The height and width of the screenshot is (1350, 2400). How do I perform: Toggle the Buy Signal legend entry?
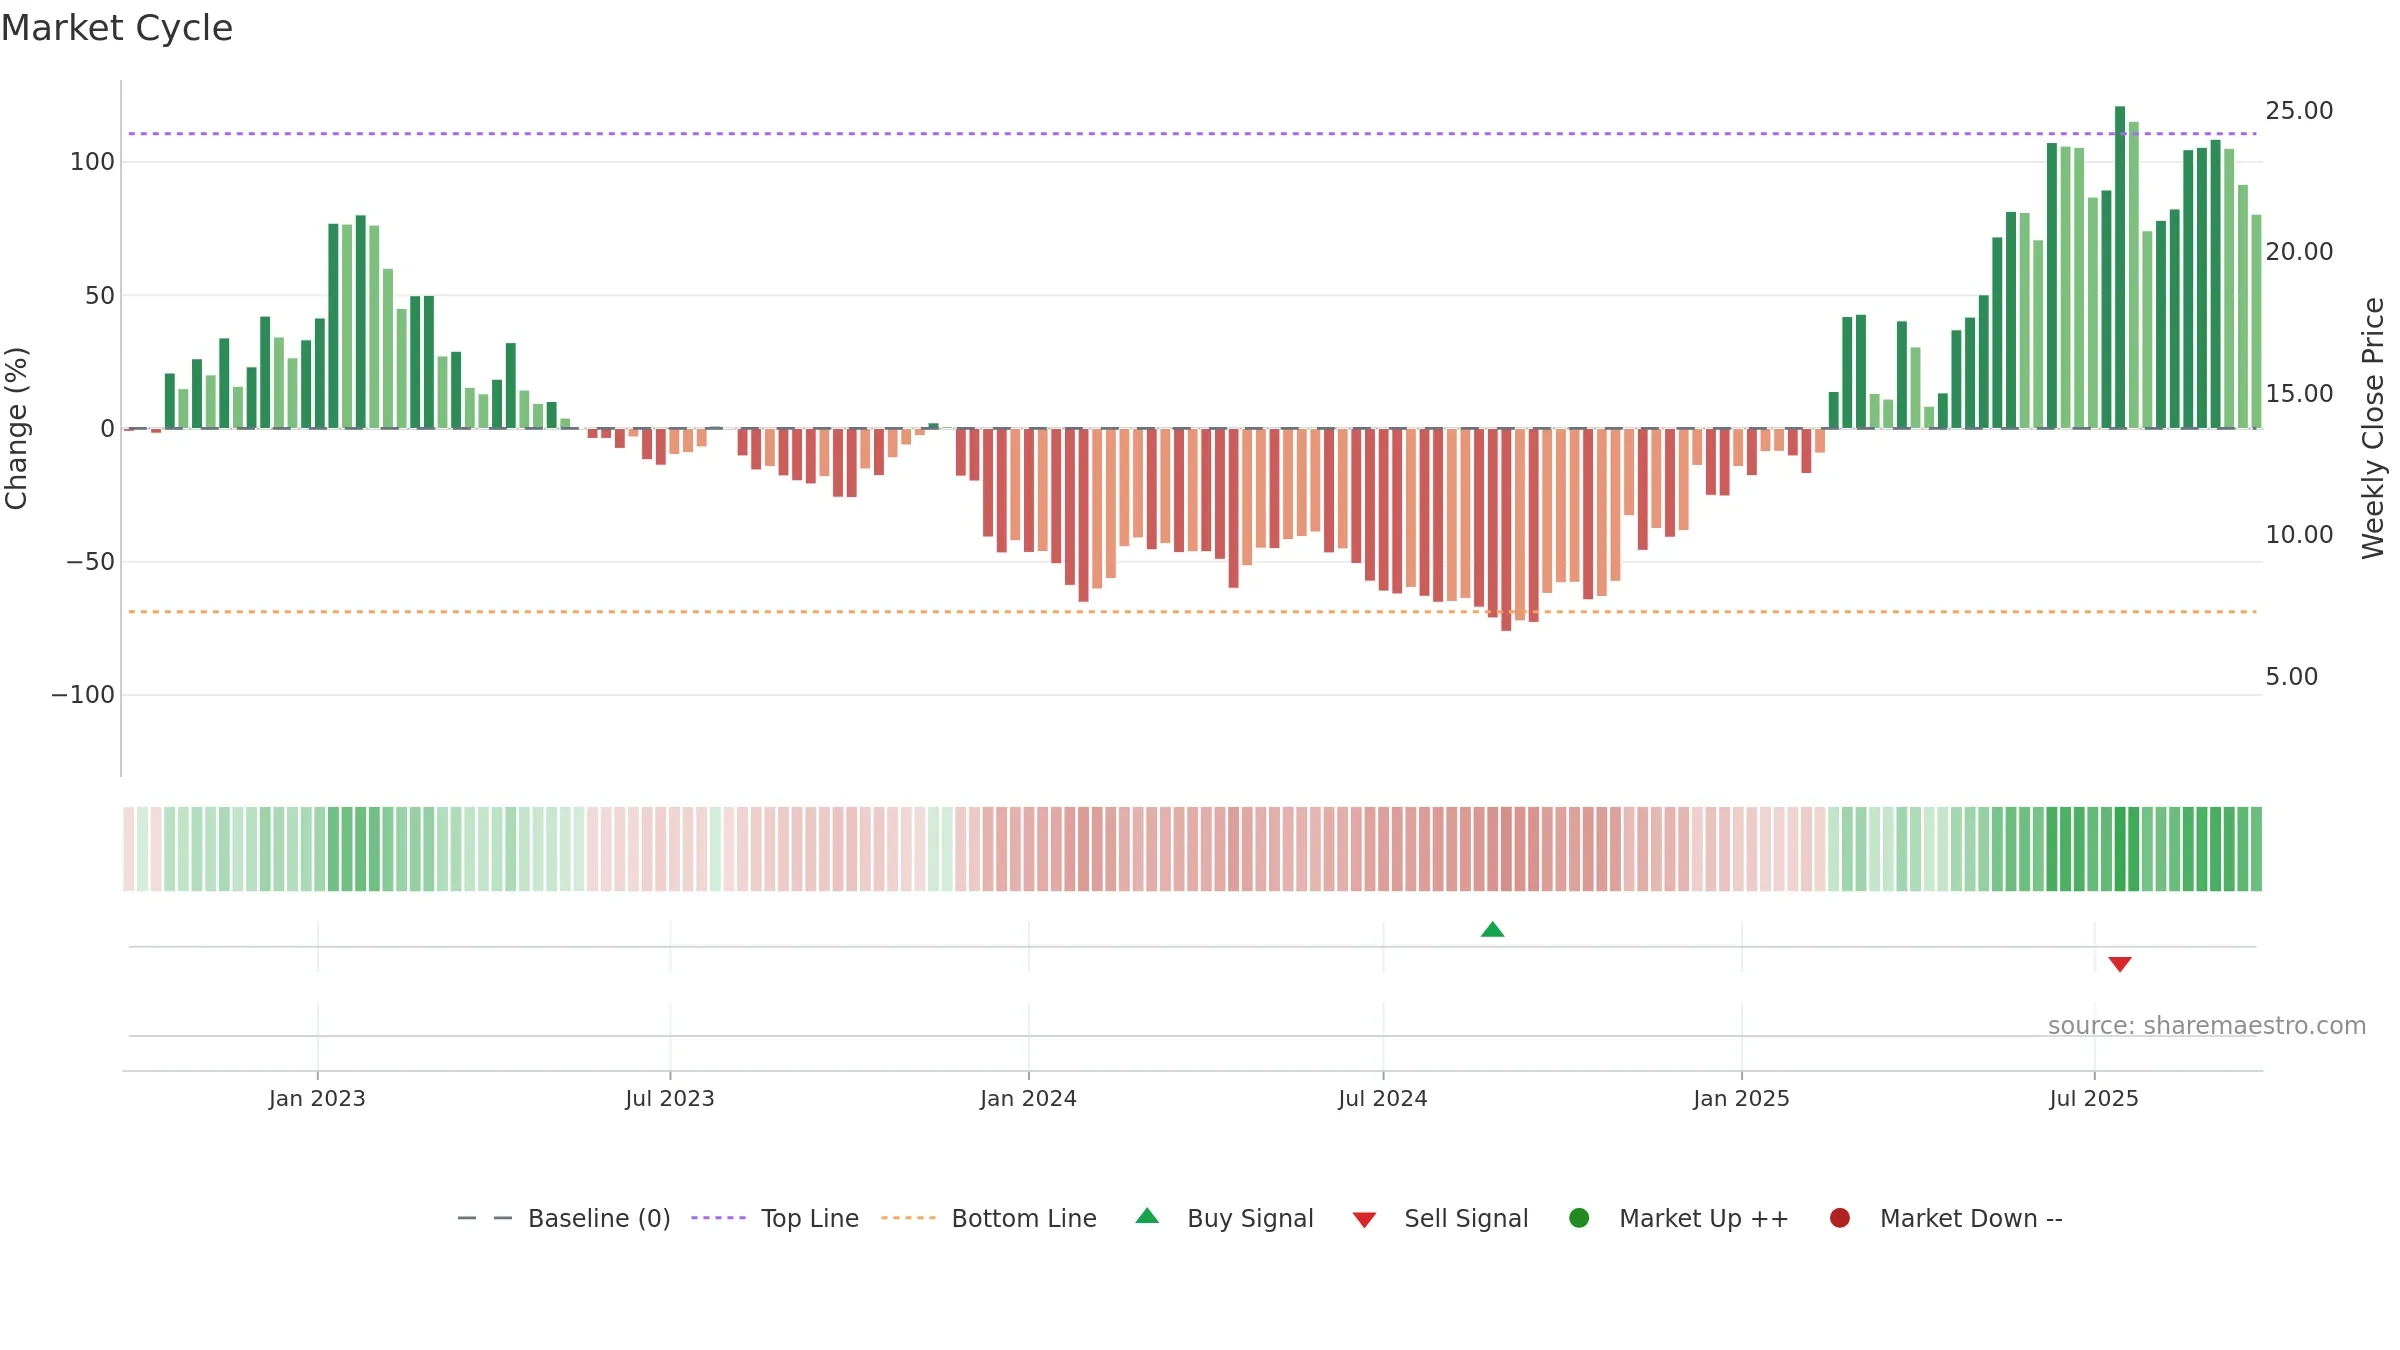[1225, 1218]
